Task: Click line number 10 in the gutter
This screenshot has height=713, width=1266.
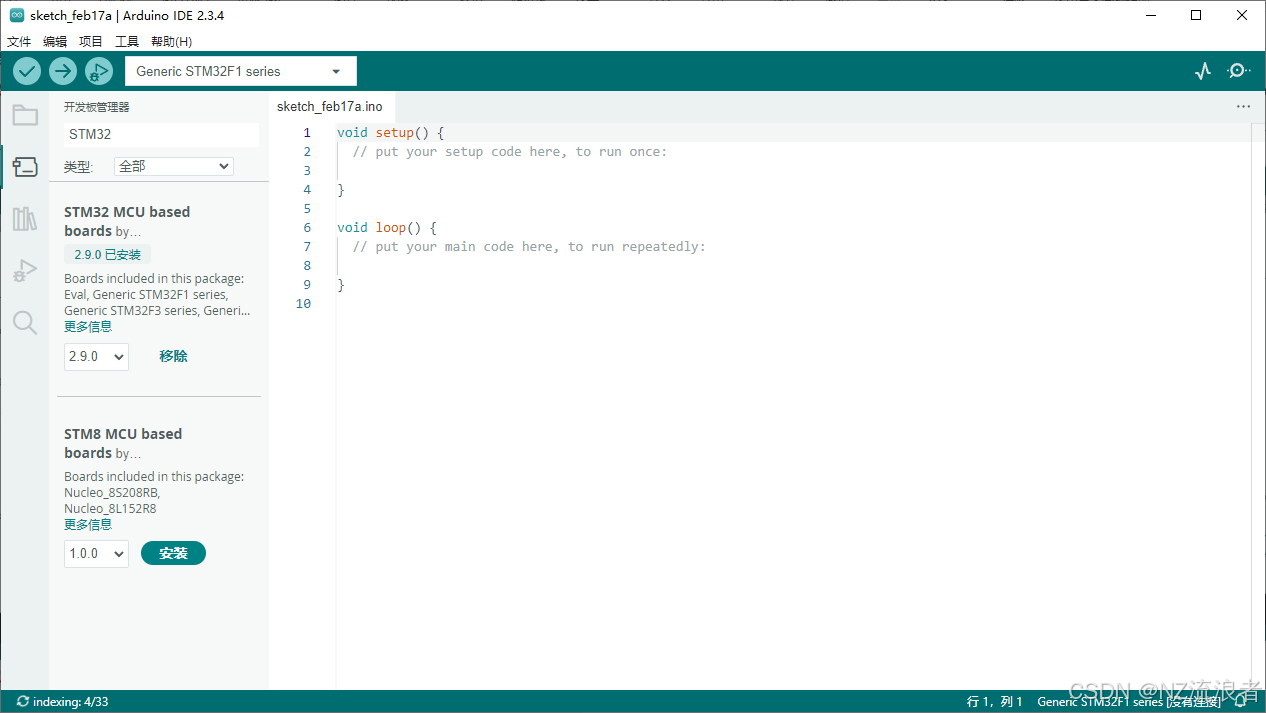Action: point(303,303)
